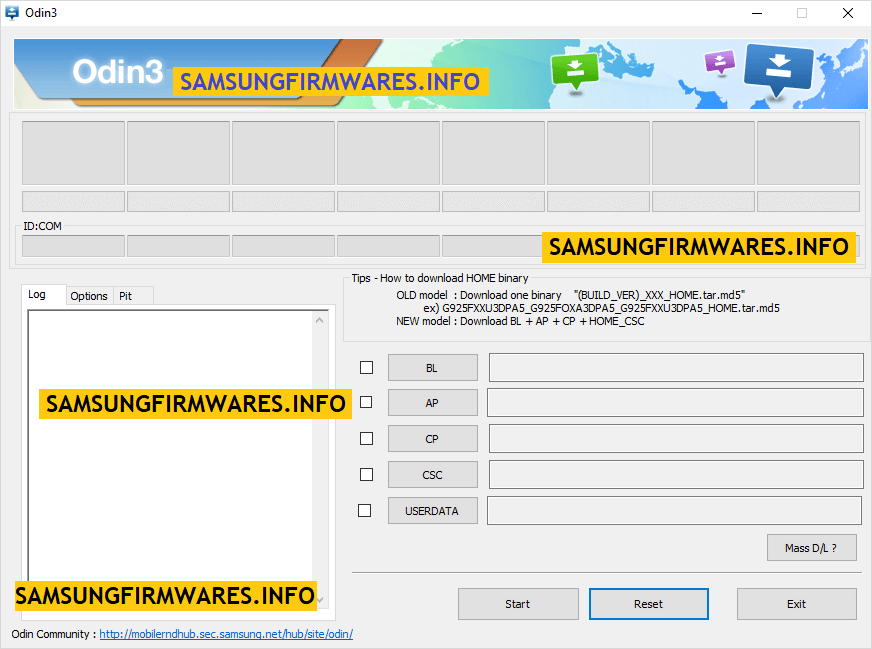Image resolution: width=872 pixels, height=649 pixels.
Task: Click the first ID:COM port slot
Action: click(73, 246)
